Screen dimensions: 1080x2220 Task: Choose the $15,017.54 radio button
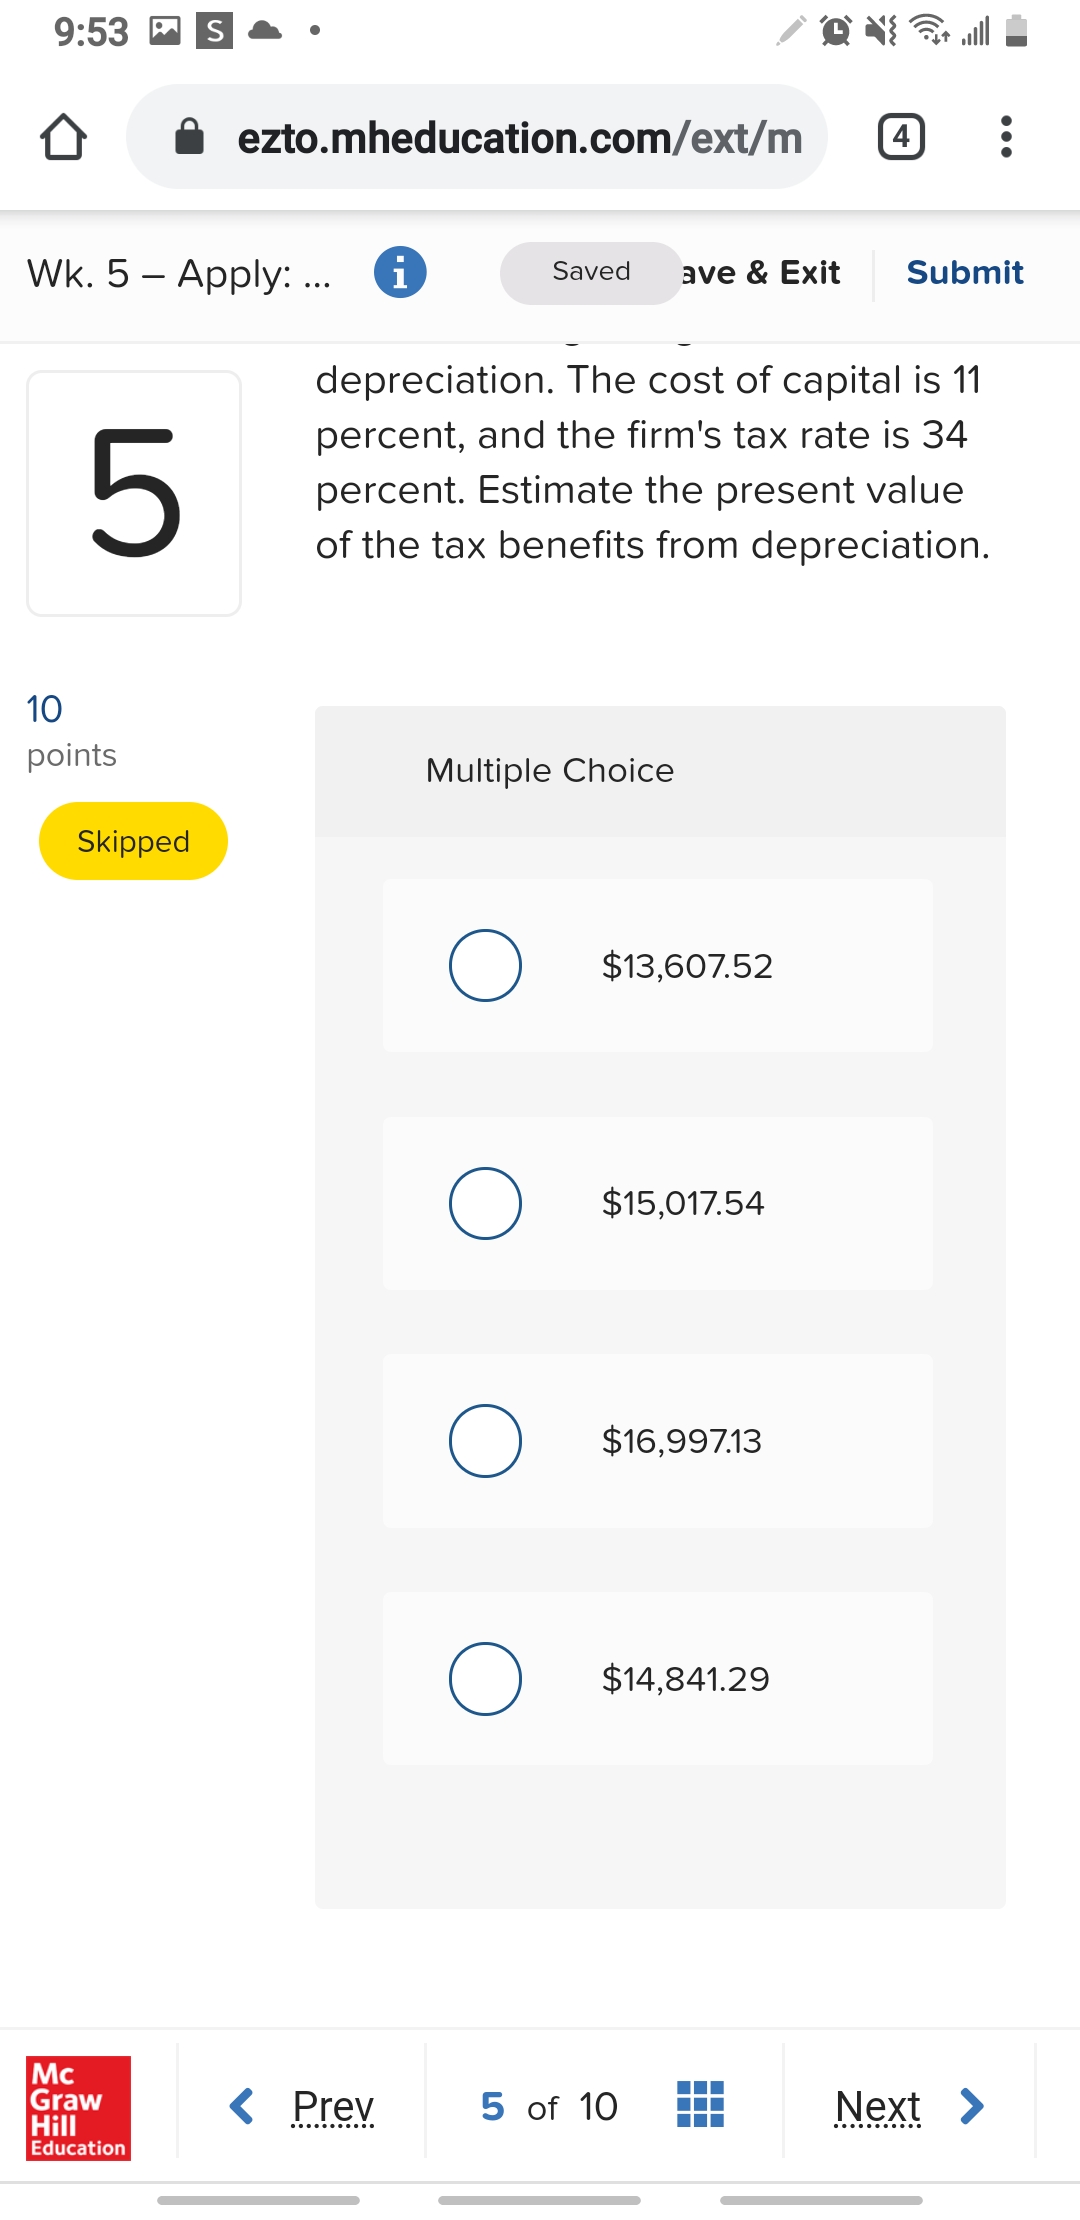click(x=485, y=1203)
